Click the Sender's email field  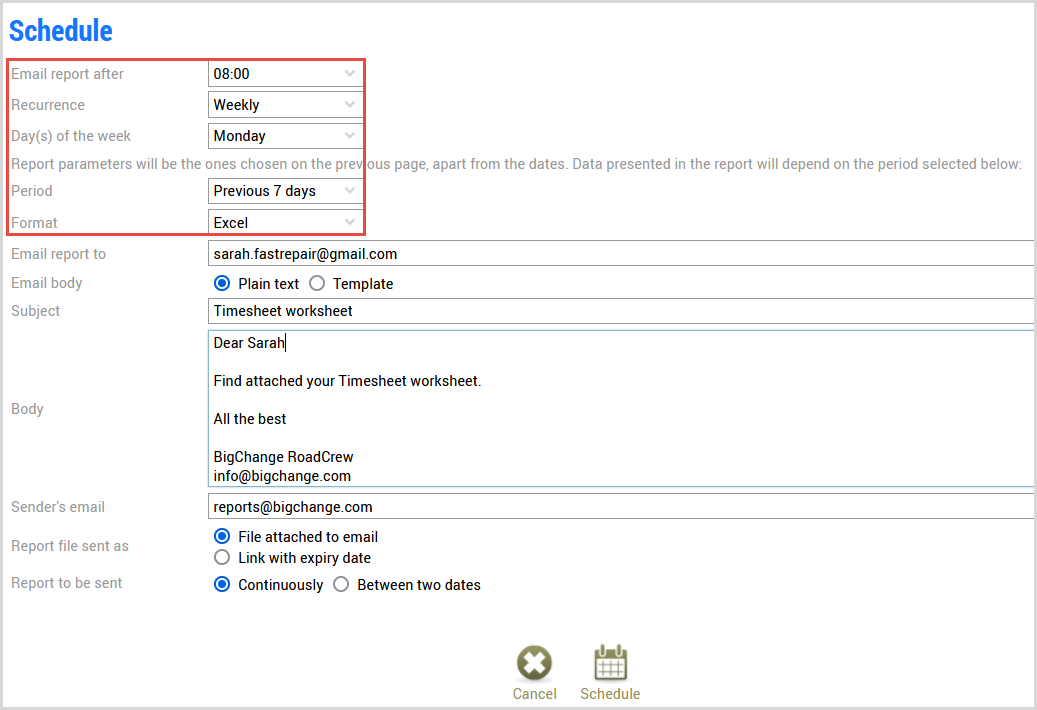(x=620, y=507)
